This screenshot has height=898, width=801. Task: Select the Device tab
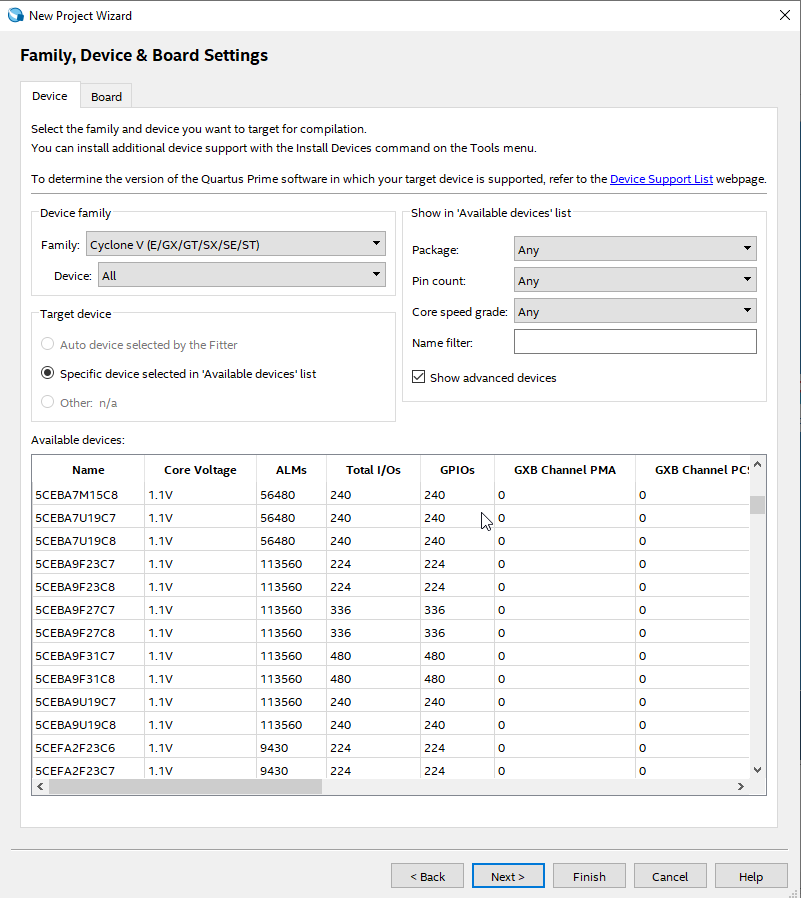[x=50, y=96]
